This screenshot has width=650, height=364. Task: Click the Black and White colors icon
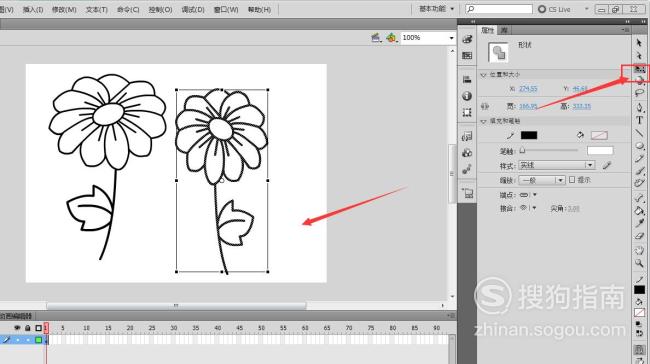639,325
